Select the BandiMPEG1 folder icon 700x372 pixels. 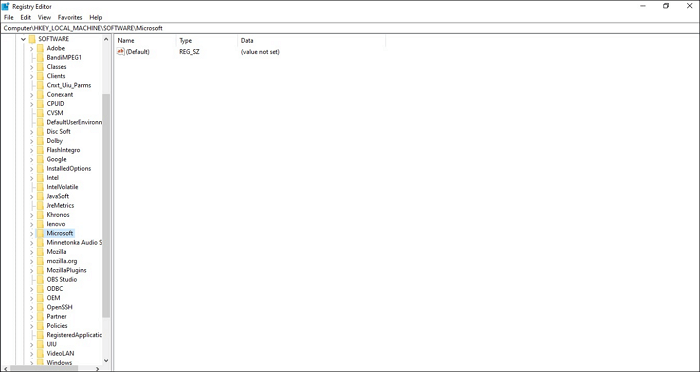coord(40,58)
